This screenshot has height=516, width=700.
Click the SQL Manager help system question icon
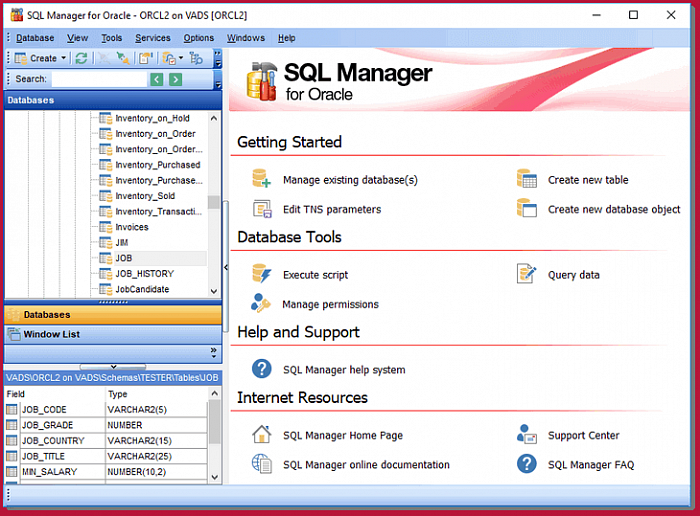click(262, 369)
